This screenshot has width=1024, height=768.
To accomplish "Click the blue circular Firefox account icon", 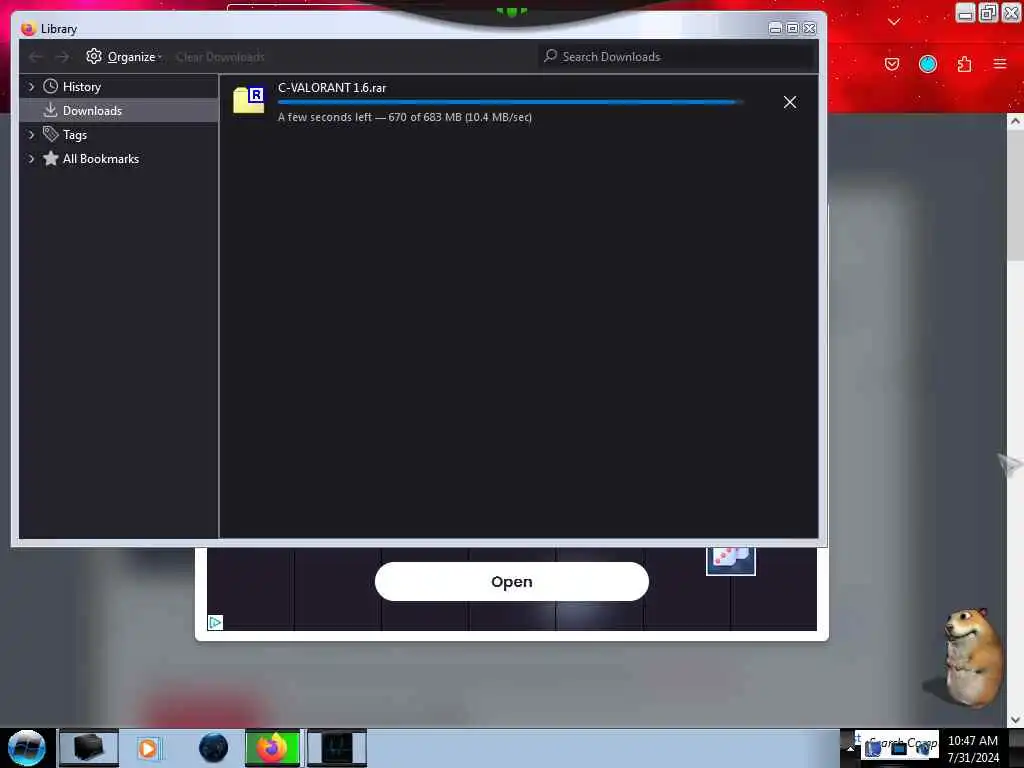I will point(927,64).
